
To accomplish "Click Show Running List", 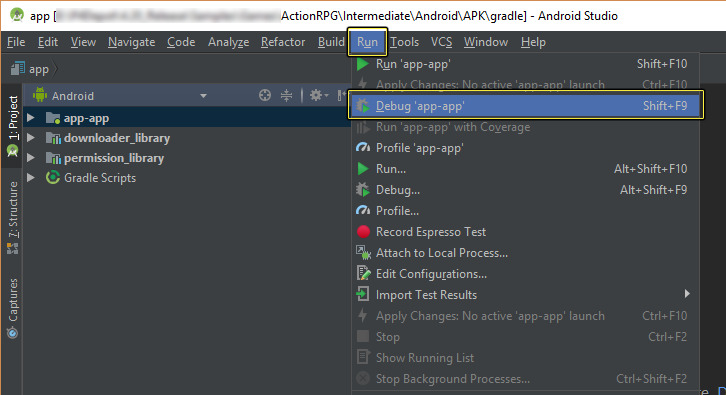I will pos(525,357).
